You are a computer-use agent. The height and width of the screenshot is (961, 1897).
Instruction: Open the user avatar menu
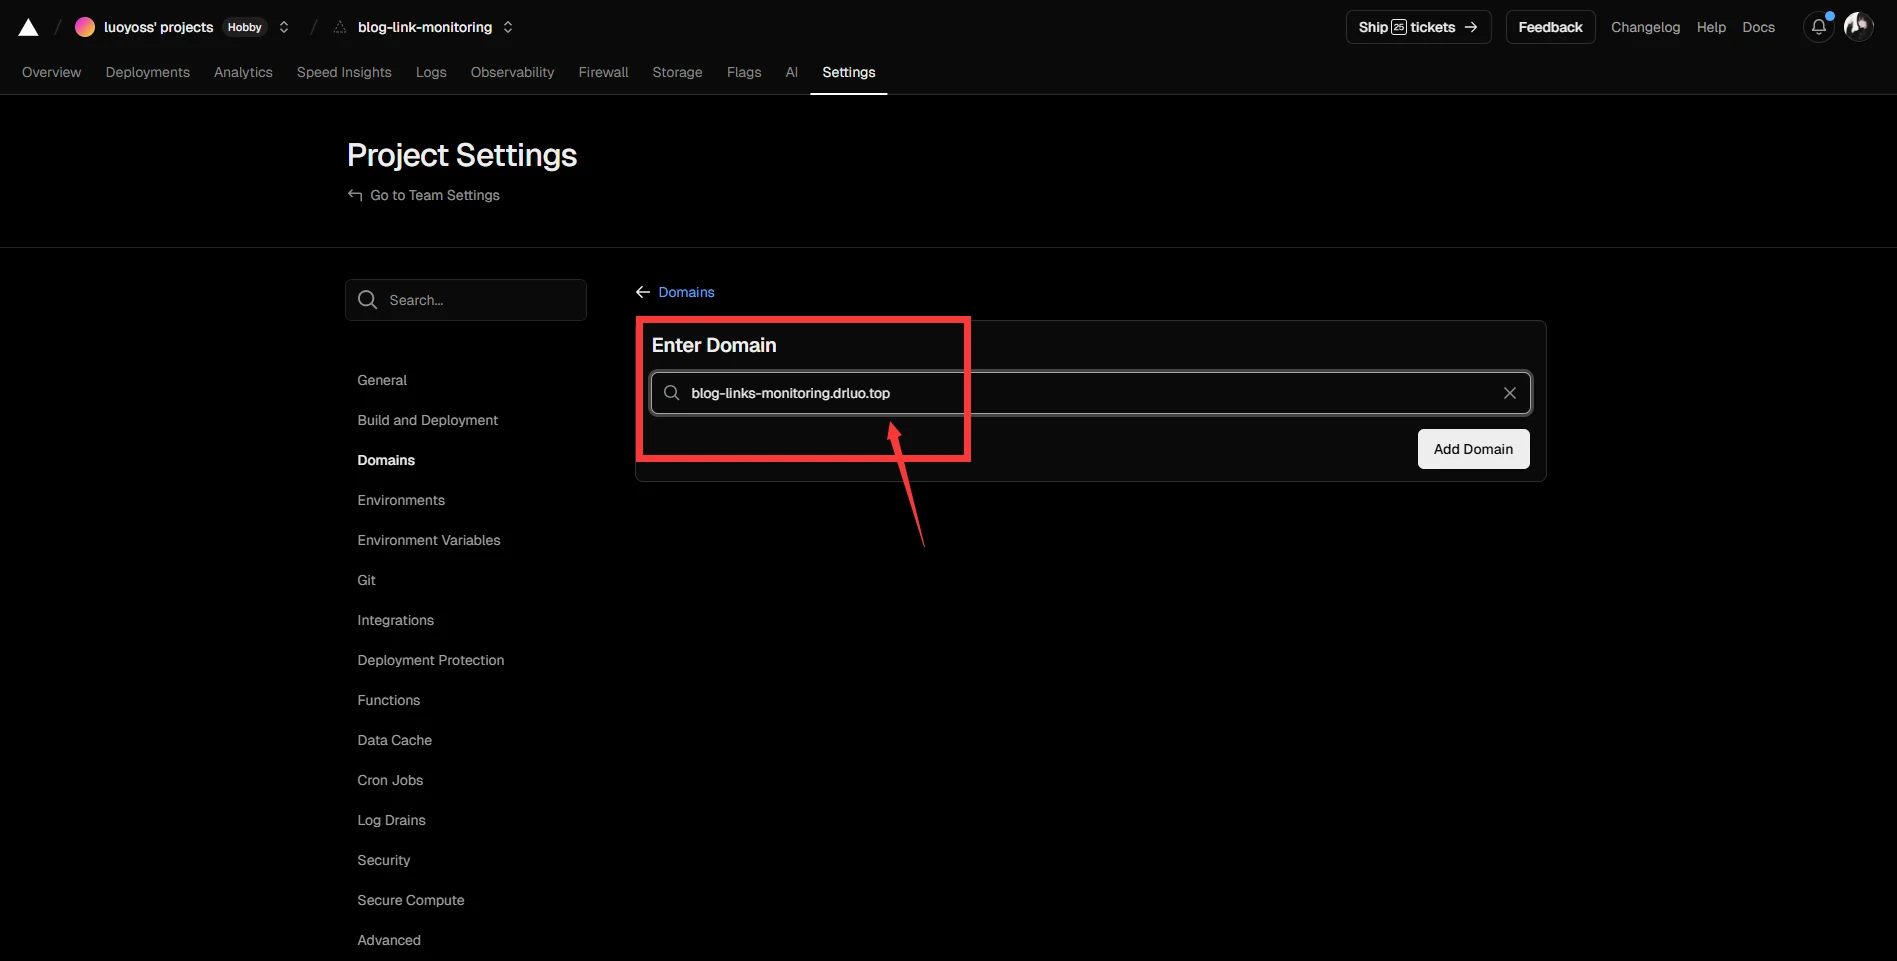coord(1858,27)
